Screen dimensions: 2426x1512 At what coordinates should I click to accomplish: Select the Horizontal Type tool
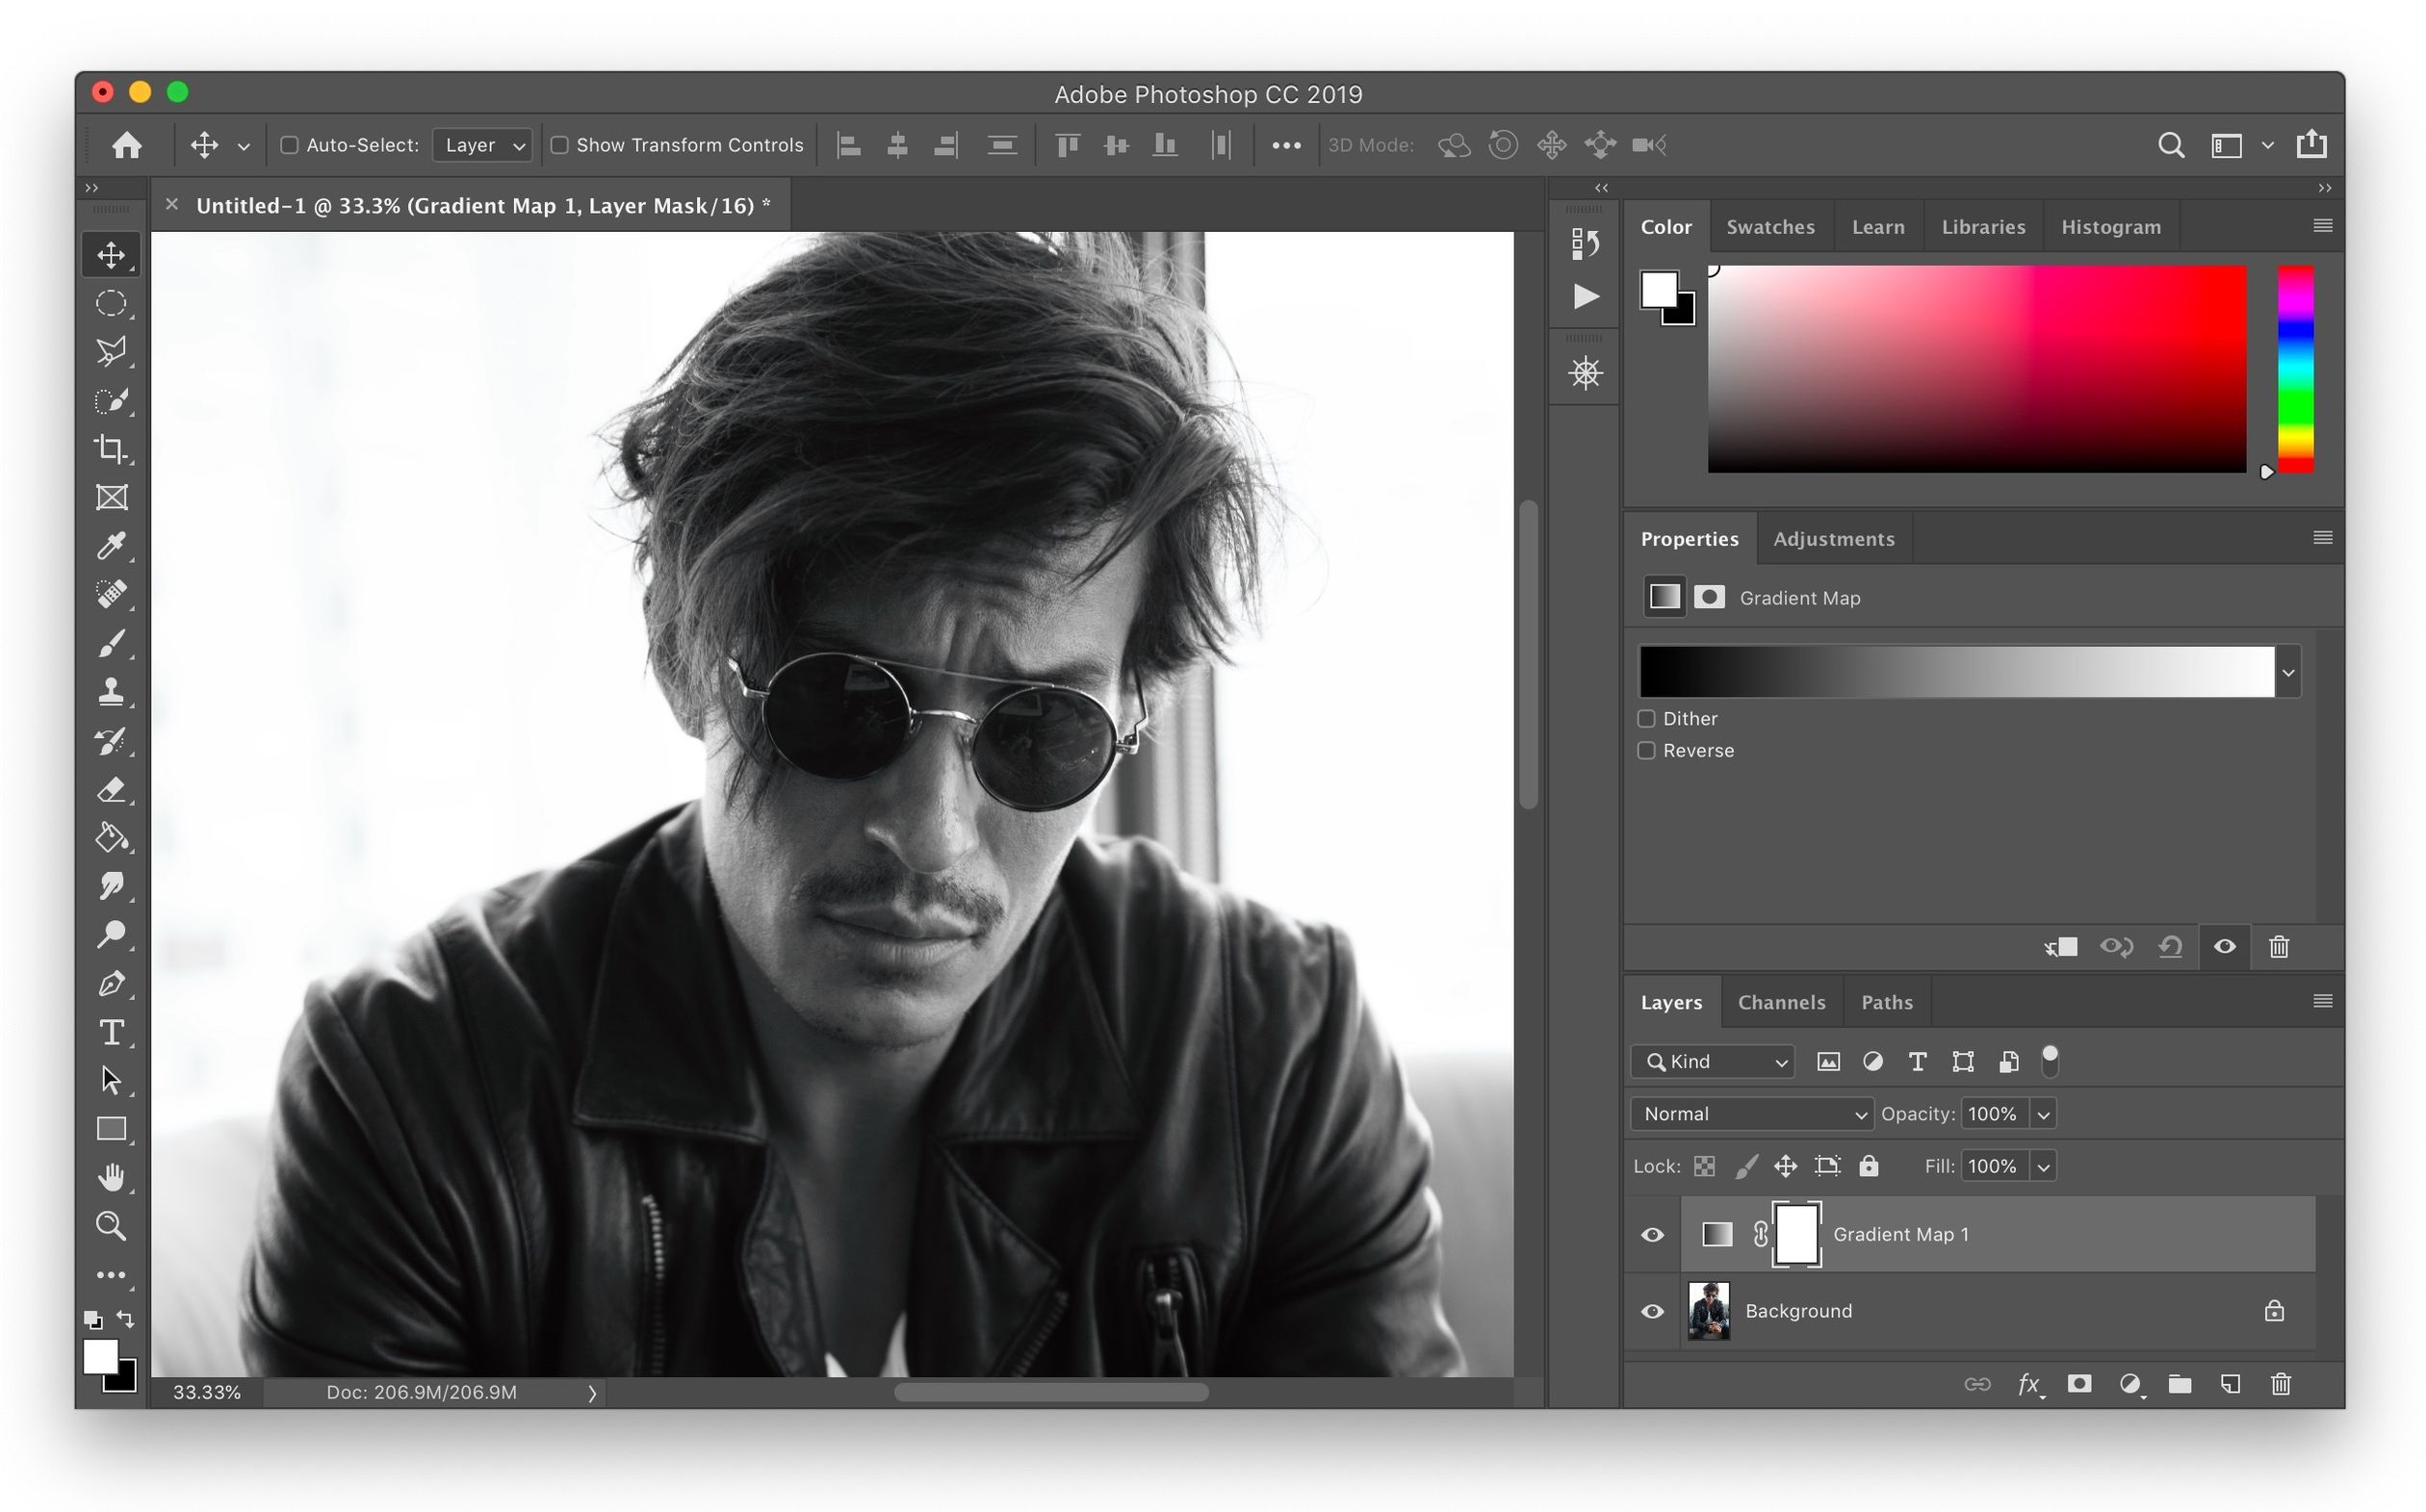[111, 1032]
